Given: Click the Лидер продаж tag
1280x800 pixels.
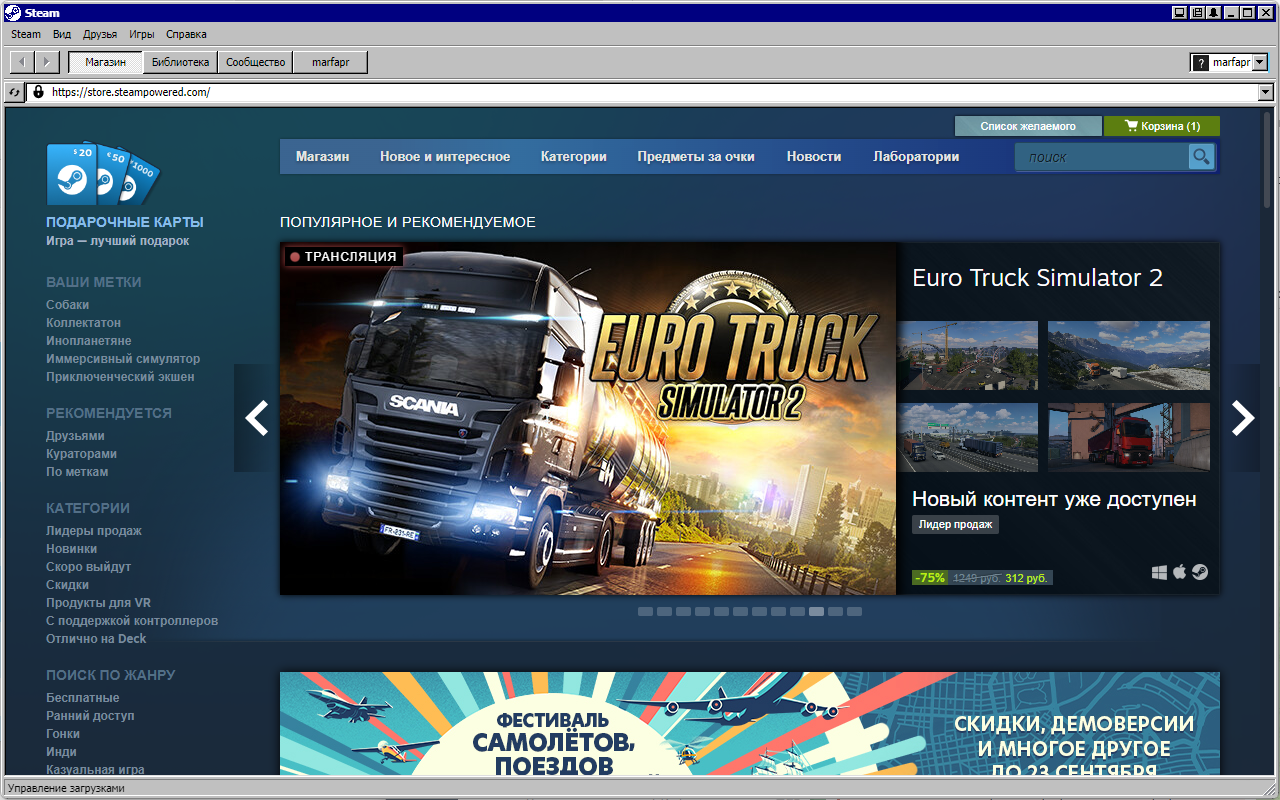Looking at the screenshot, I should (955, 525).
